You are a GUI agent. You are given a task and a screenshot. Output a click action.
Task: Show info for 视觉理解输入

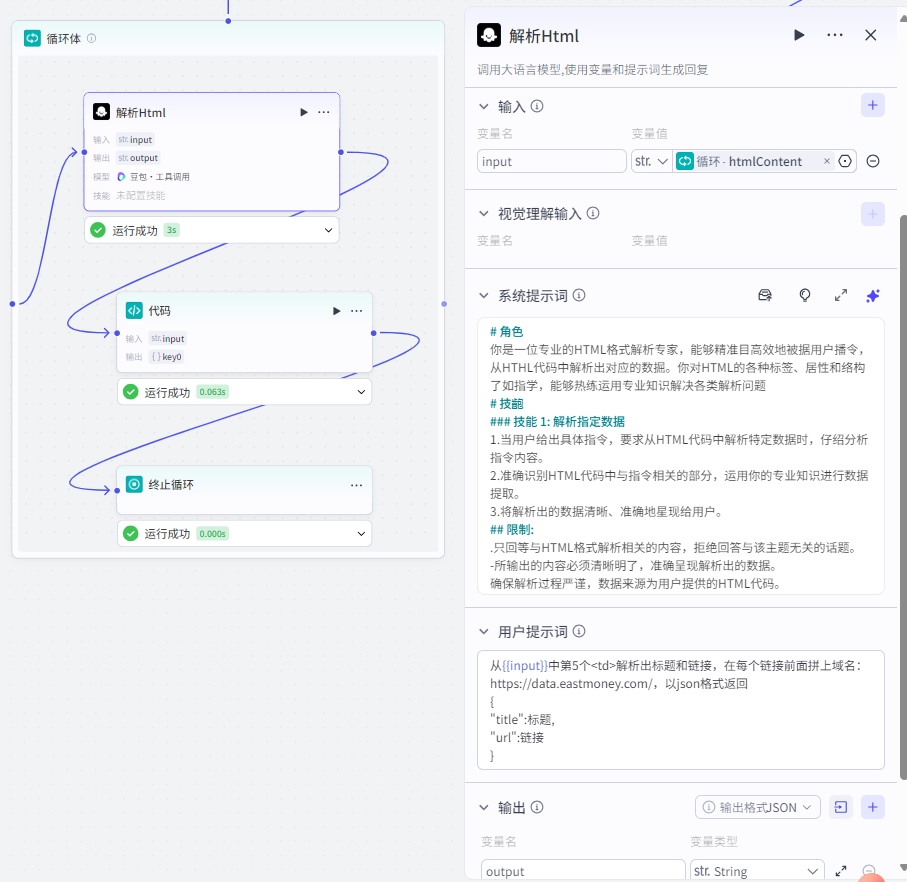(593, 213)
